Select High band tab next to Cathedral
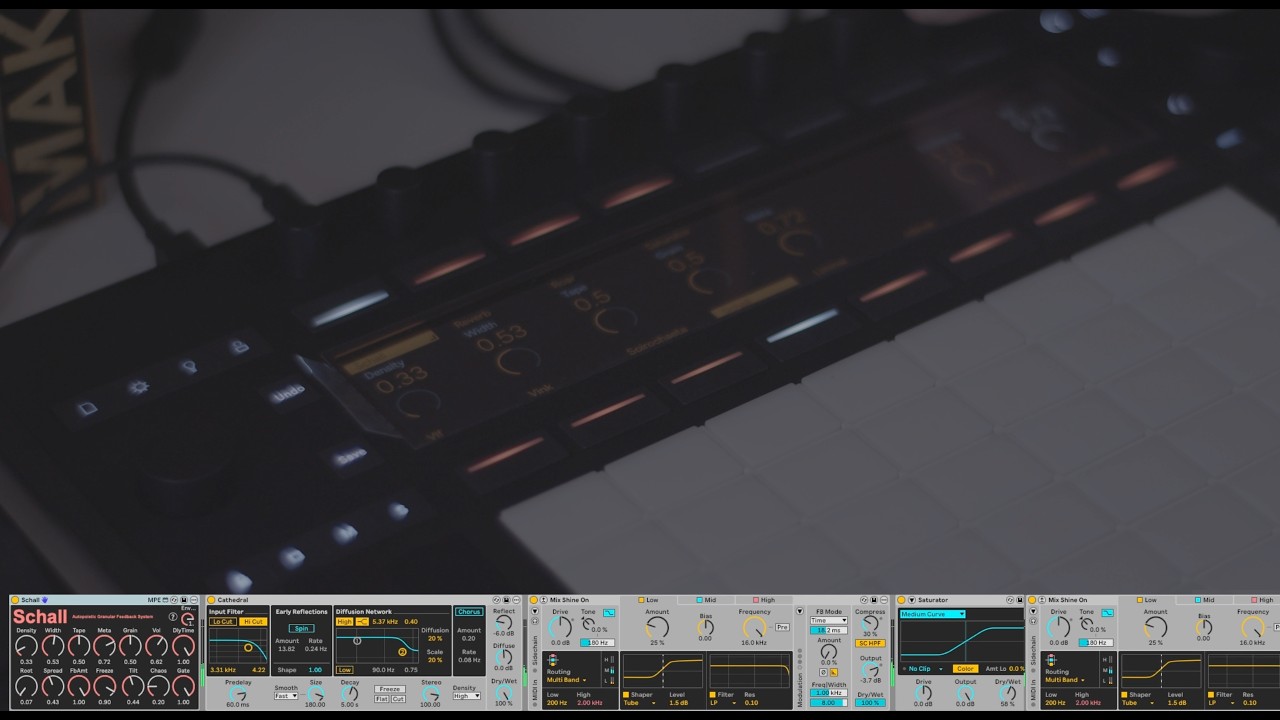The height and width of the screenshot is (720, 1280). click(764, 600)
